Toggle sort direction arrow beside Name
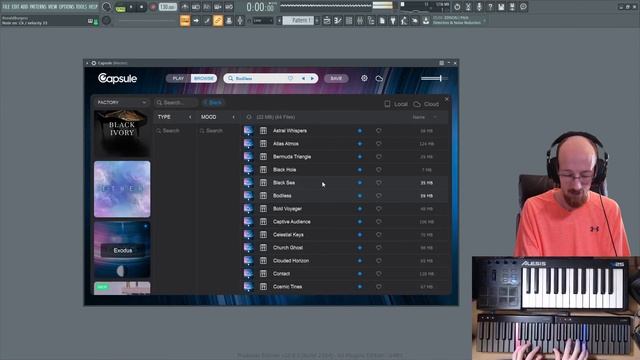640x360 pixels. click(x=435, y=117)
